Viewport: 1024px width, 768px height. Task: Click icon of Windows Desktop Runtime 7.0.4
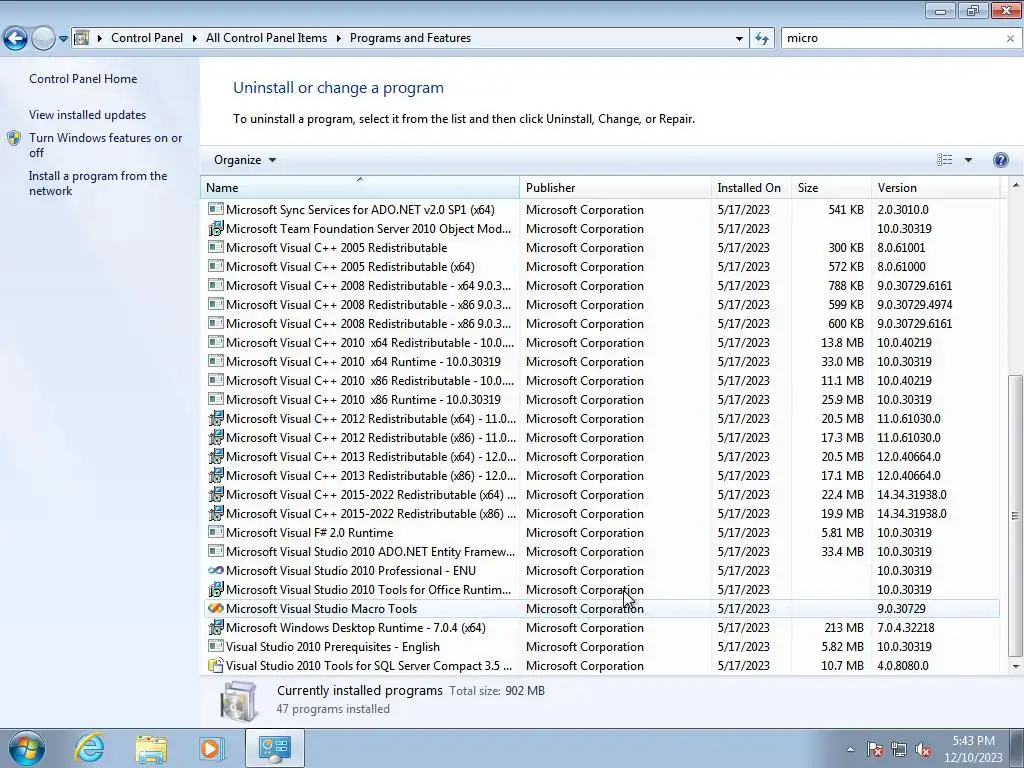(216, 627)
